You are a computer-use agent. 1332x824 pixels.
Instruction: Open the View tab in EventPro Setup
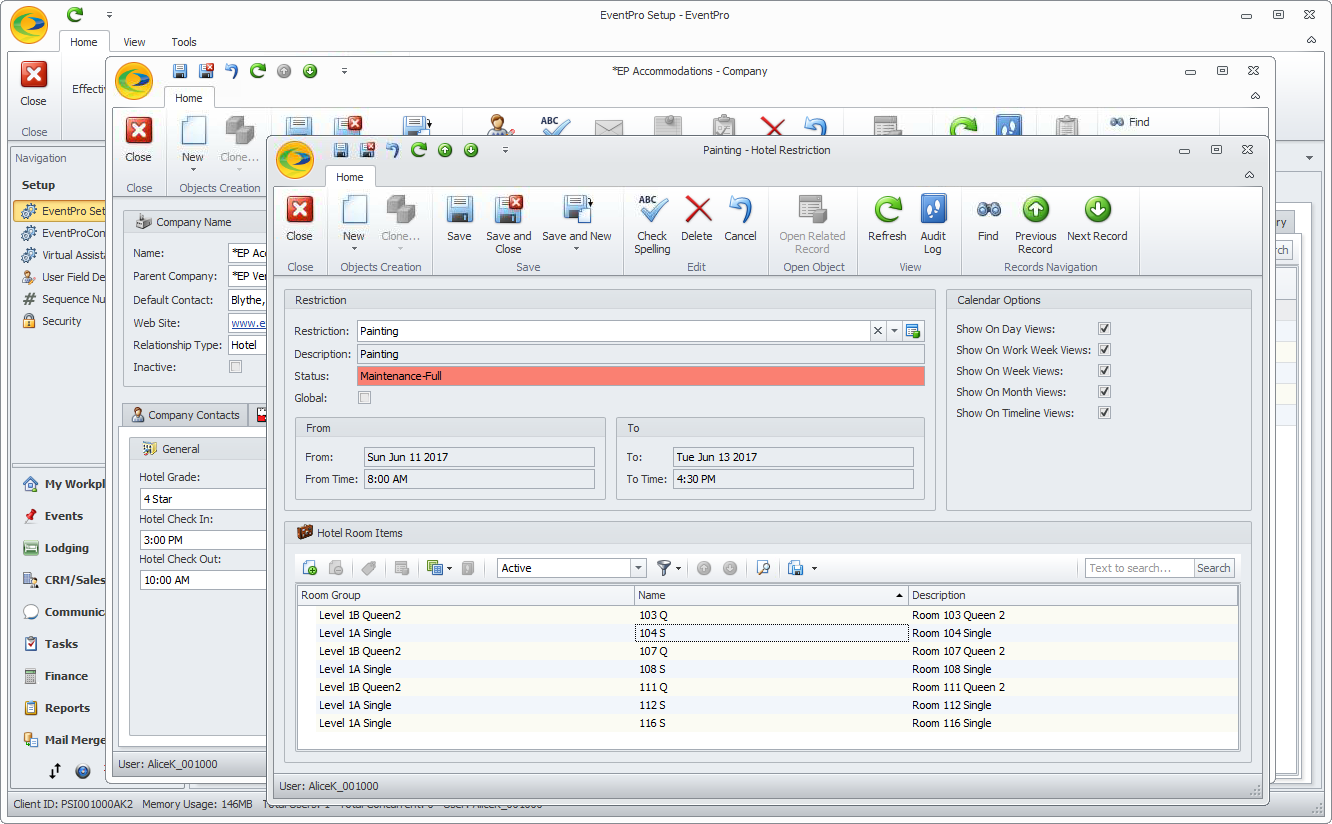click(x=134, y=42)
